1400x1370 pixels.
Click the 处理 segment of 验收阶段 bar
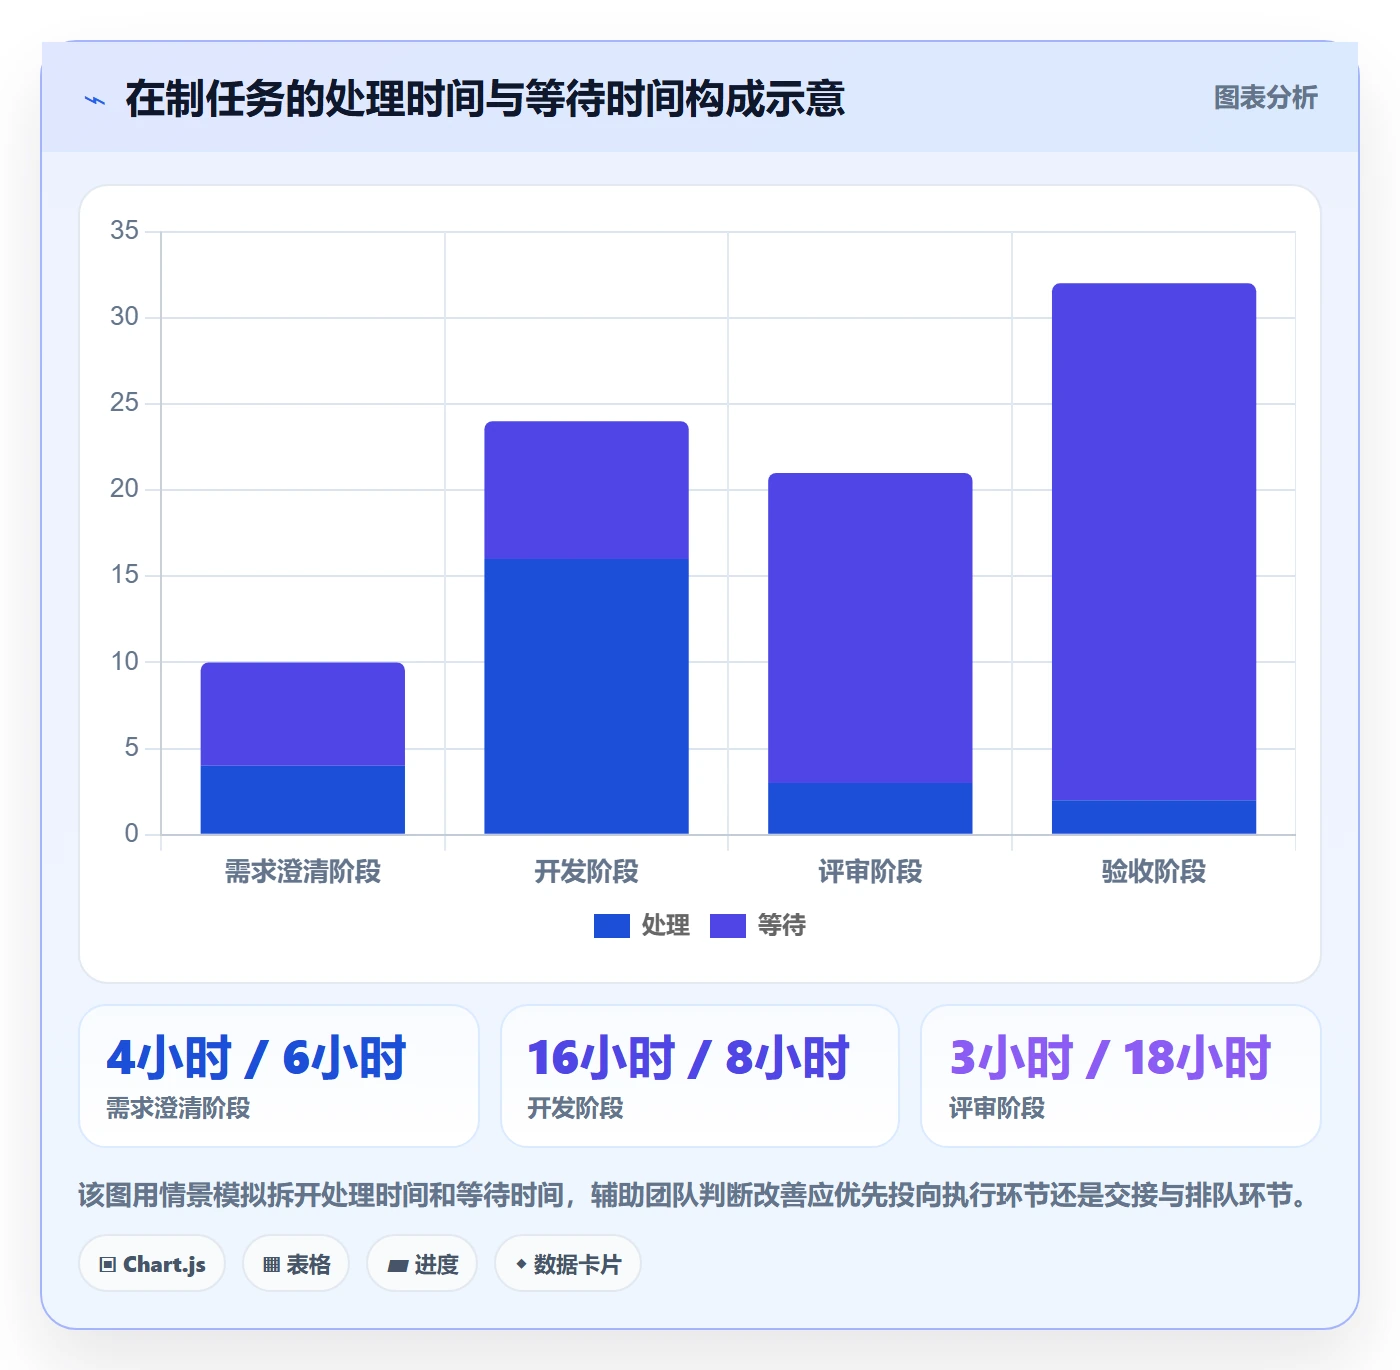1154,817
